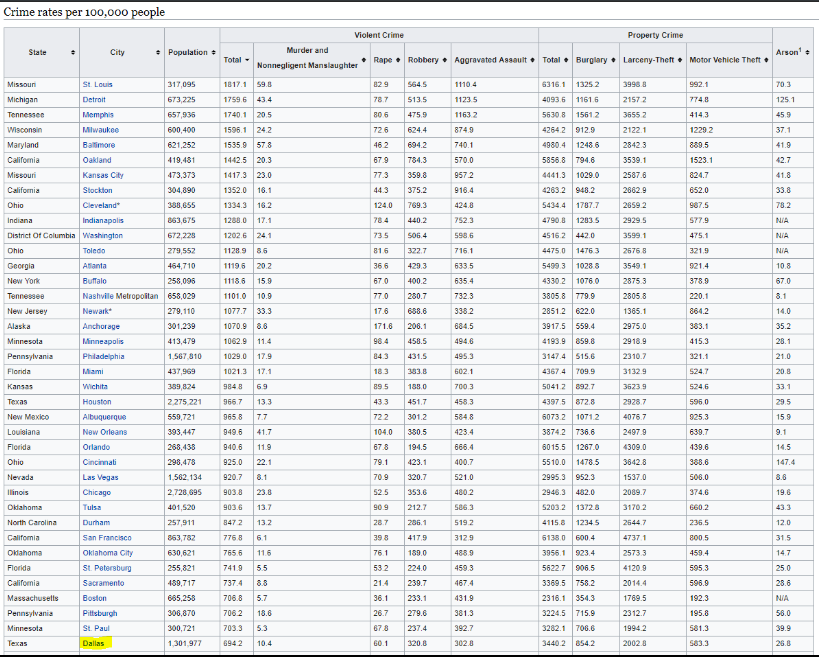
Task: Sort table by City column arrows
Action: (x=158, y=52)
